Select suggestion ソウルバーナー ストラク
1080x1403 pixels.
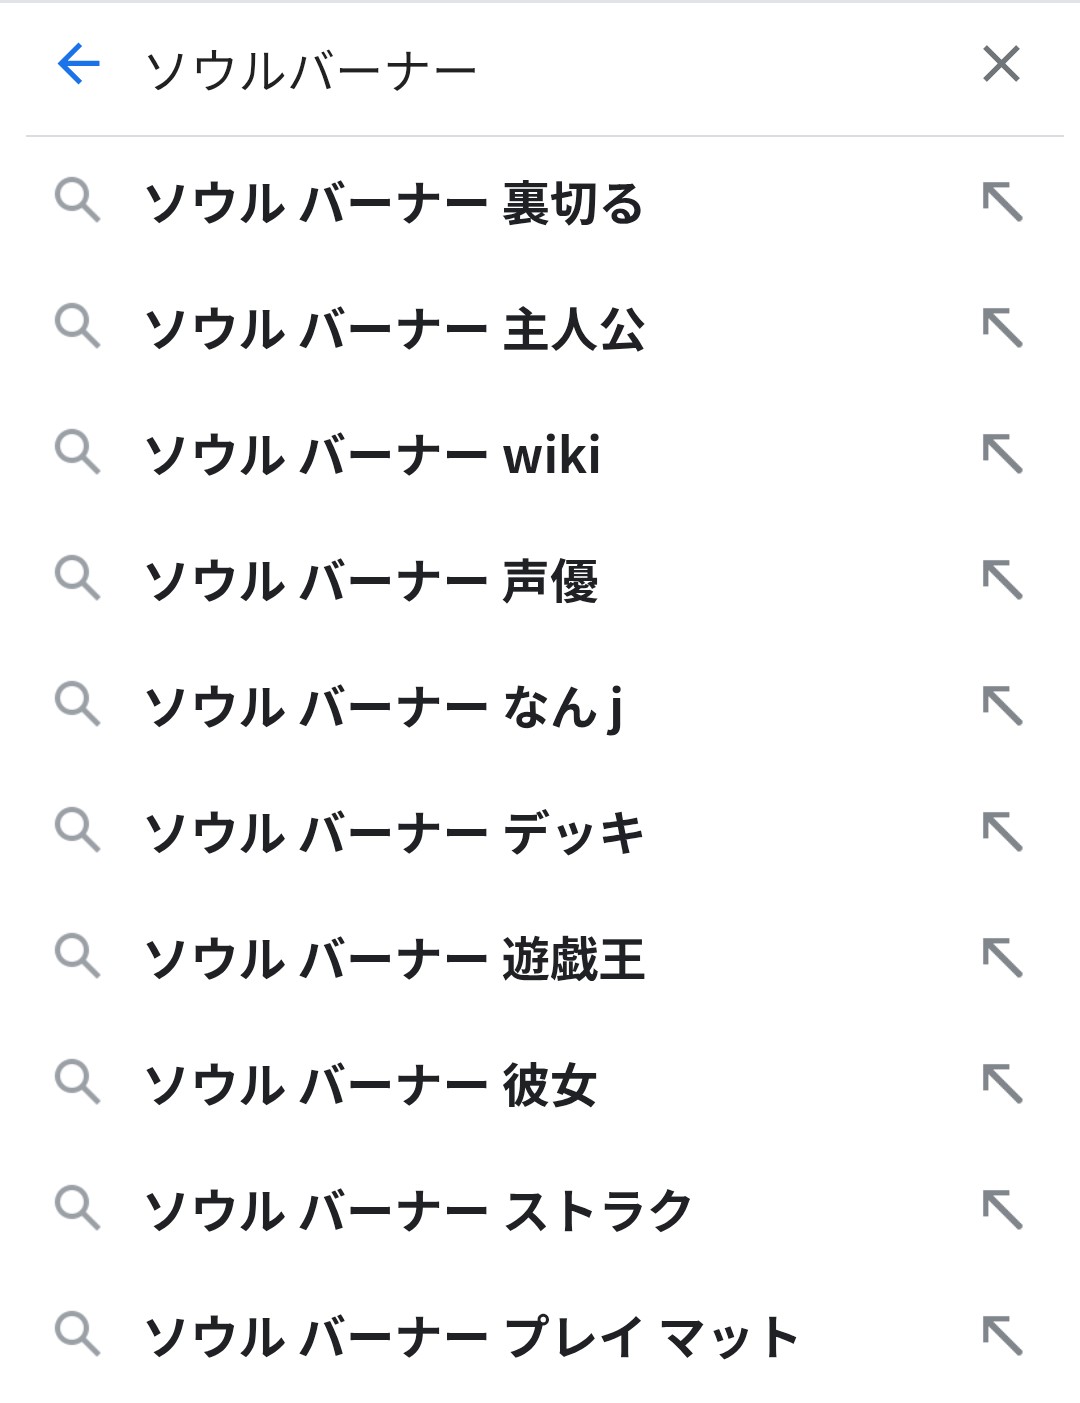point(419,1211)
